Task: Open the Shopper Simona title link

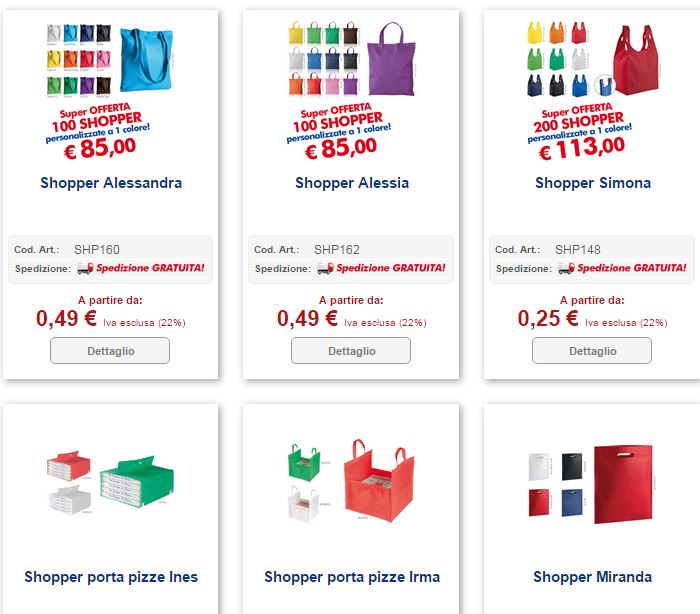Action: (593, 183)
